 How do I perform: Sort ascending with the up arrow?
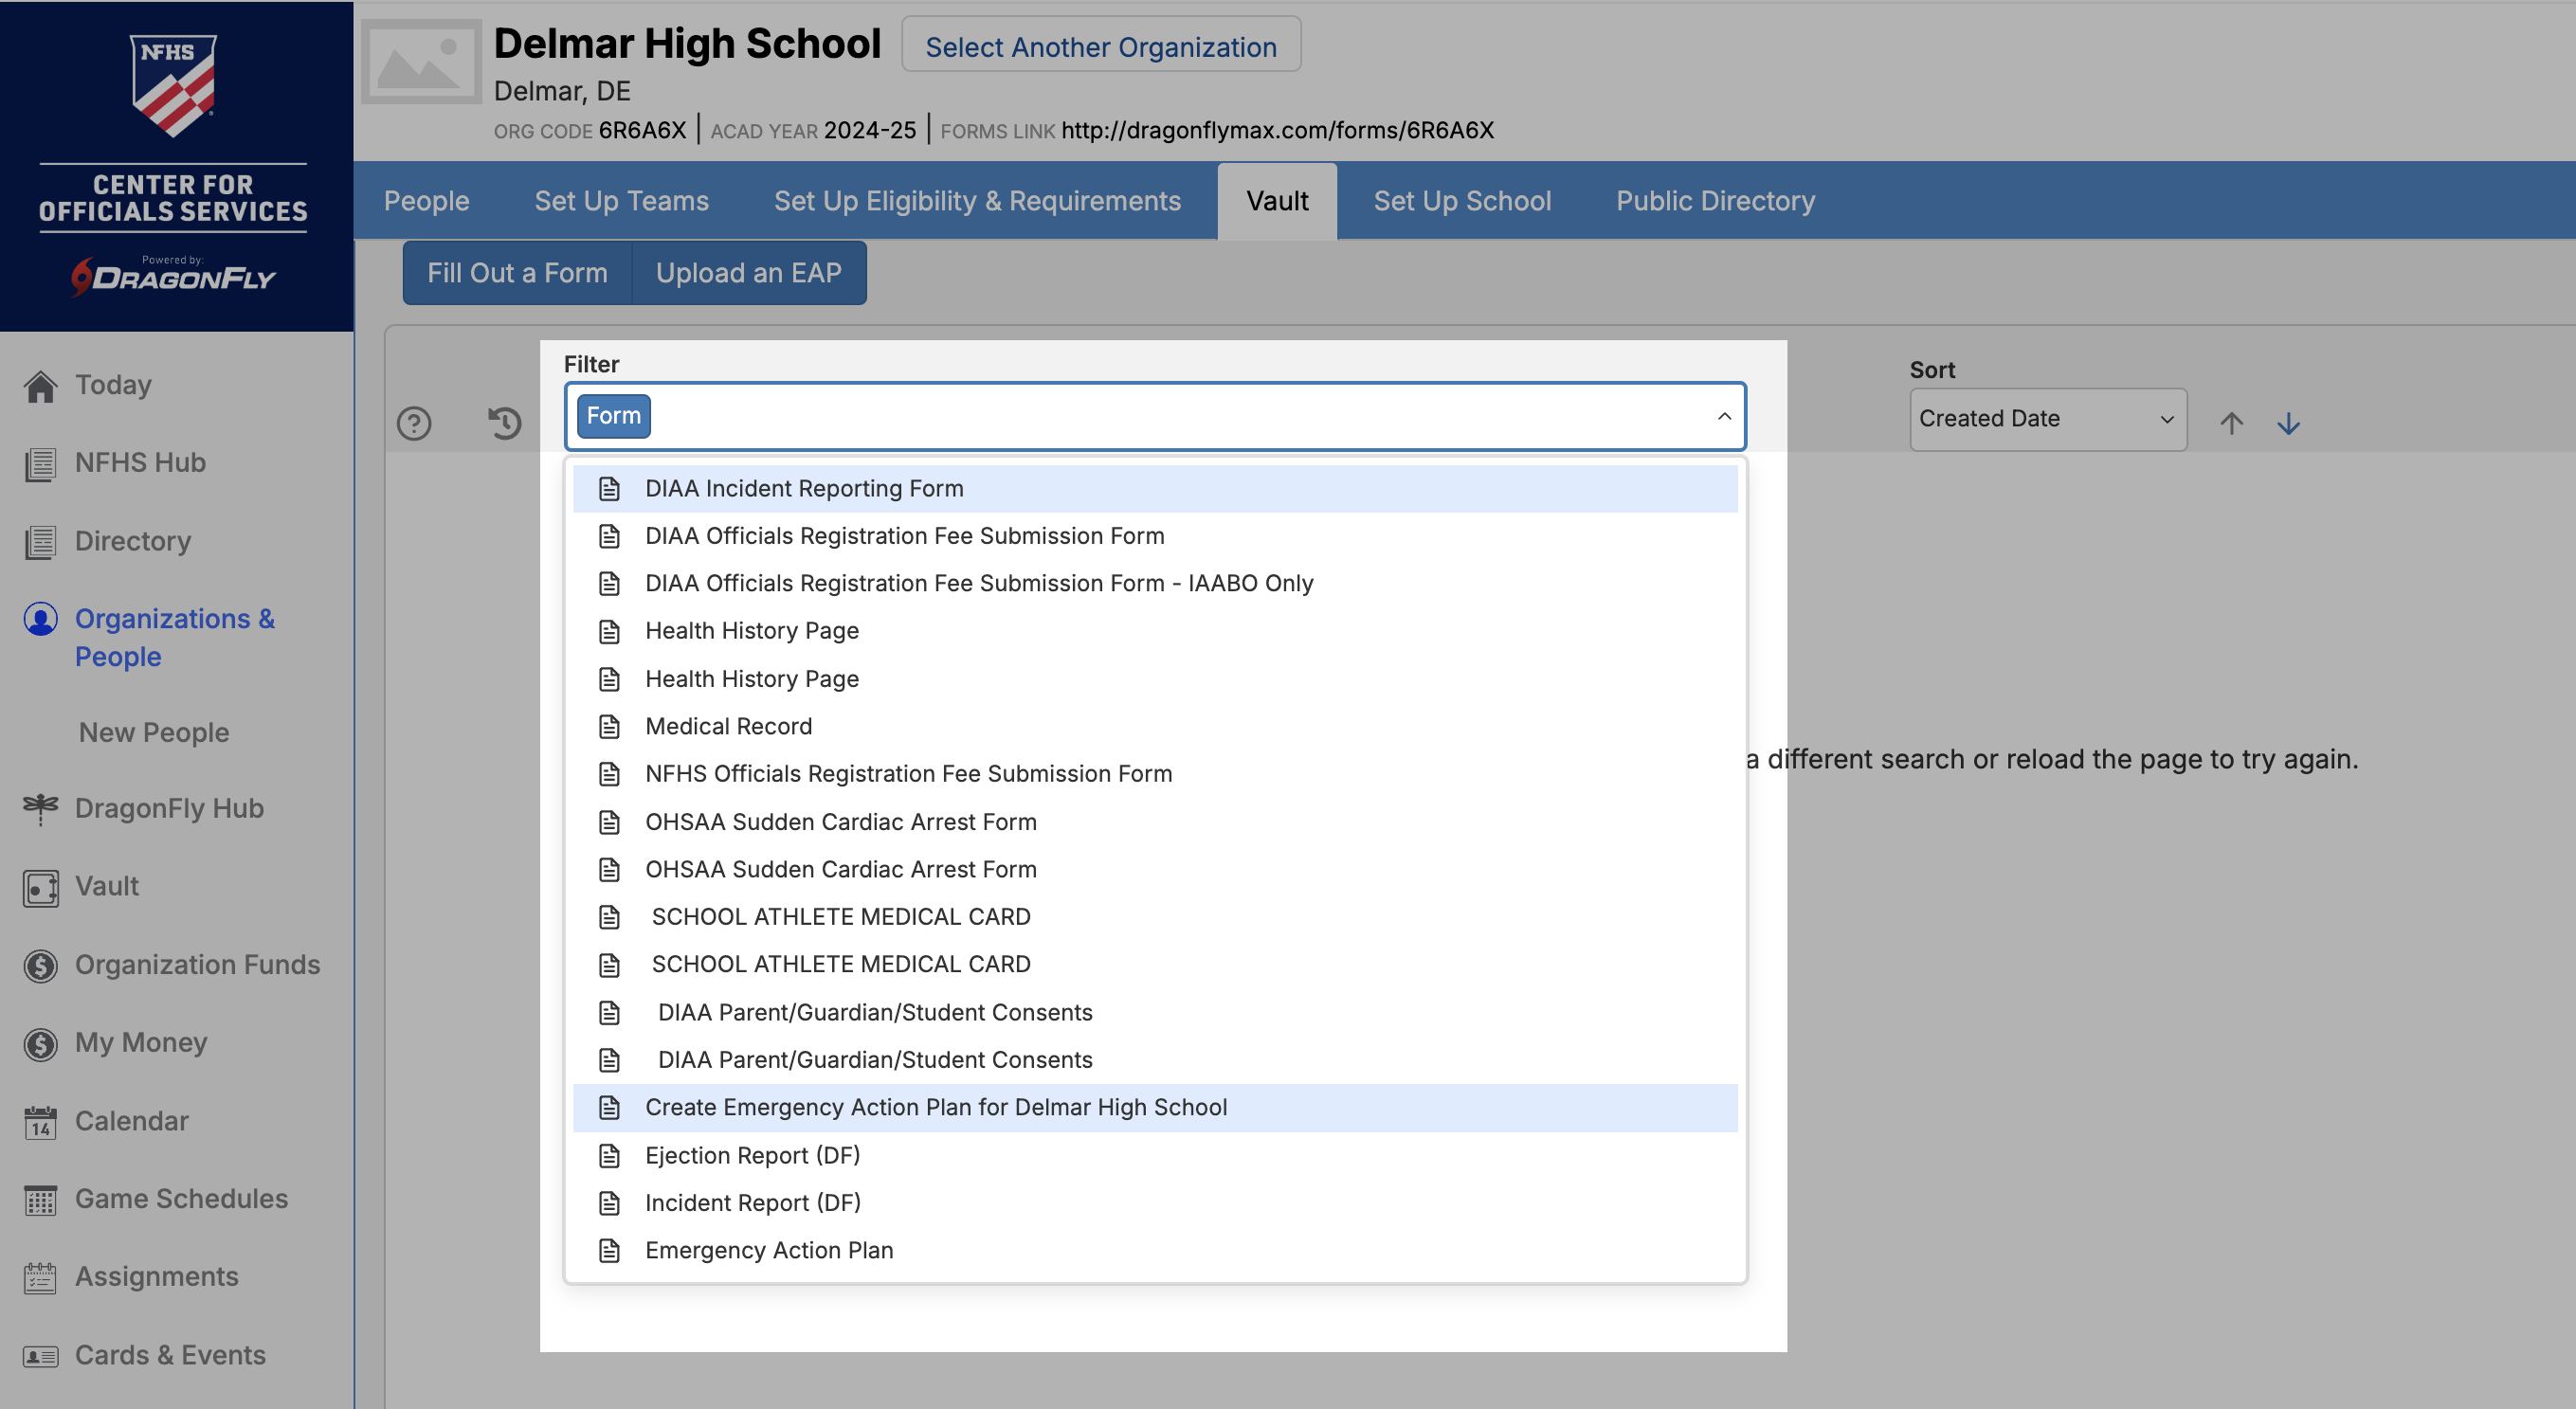(x=2231, y=423)
